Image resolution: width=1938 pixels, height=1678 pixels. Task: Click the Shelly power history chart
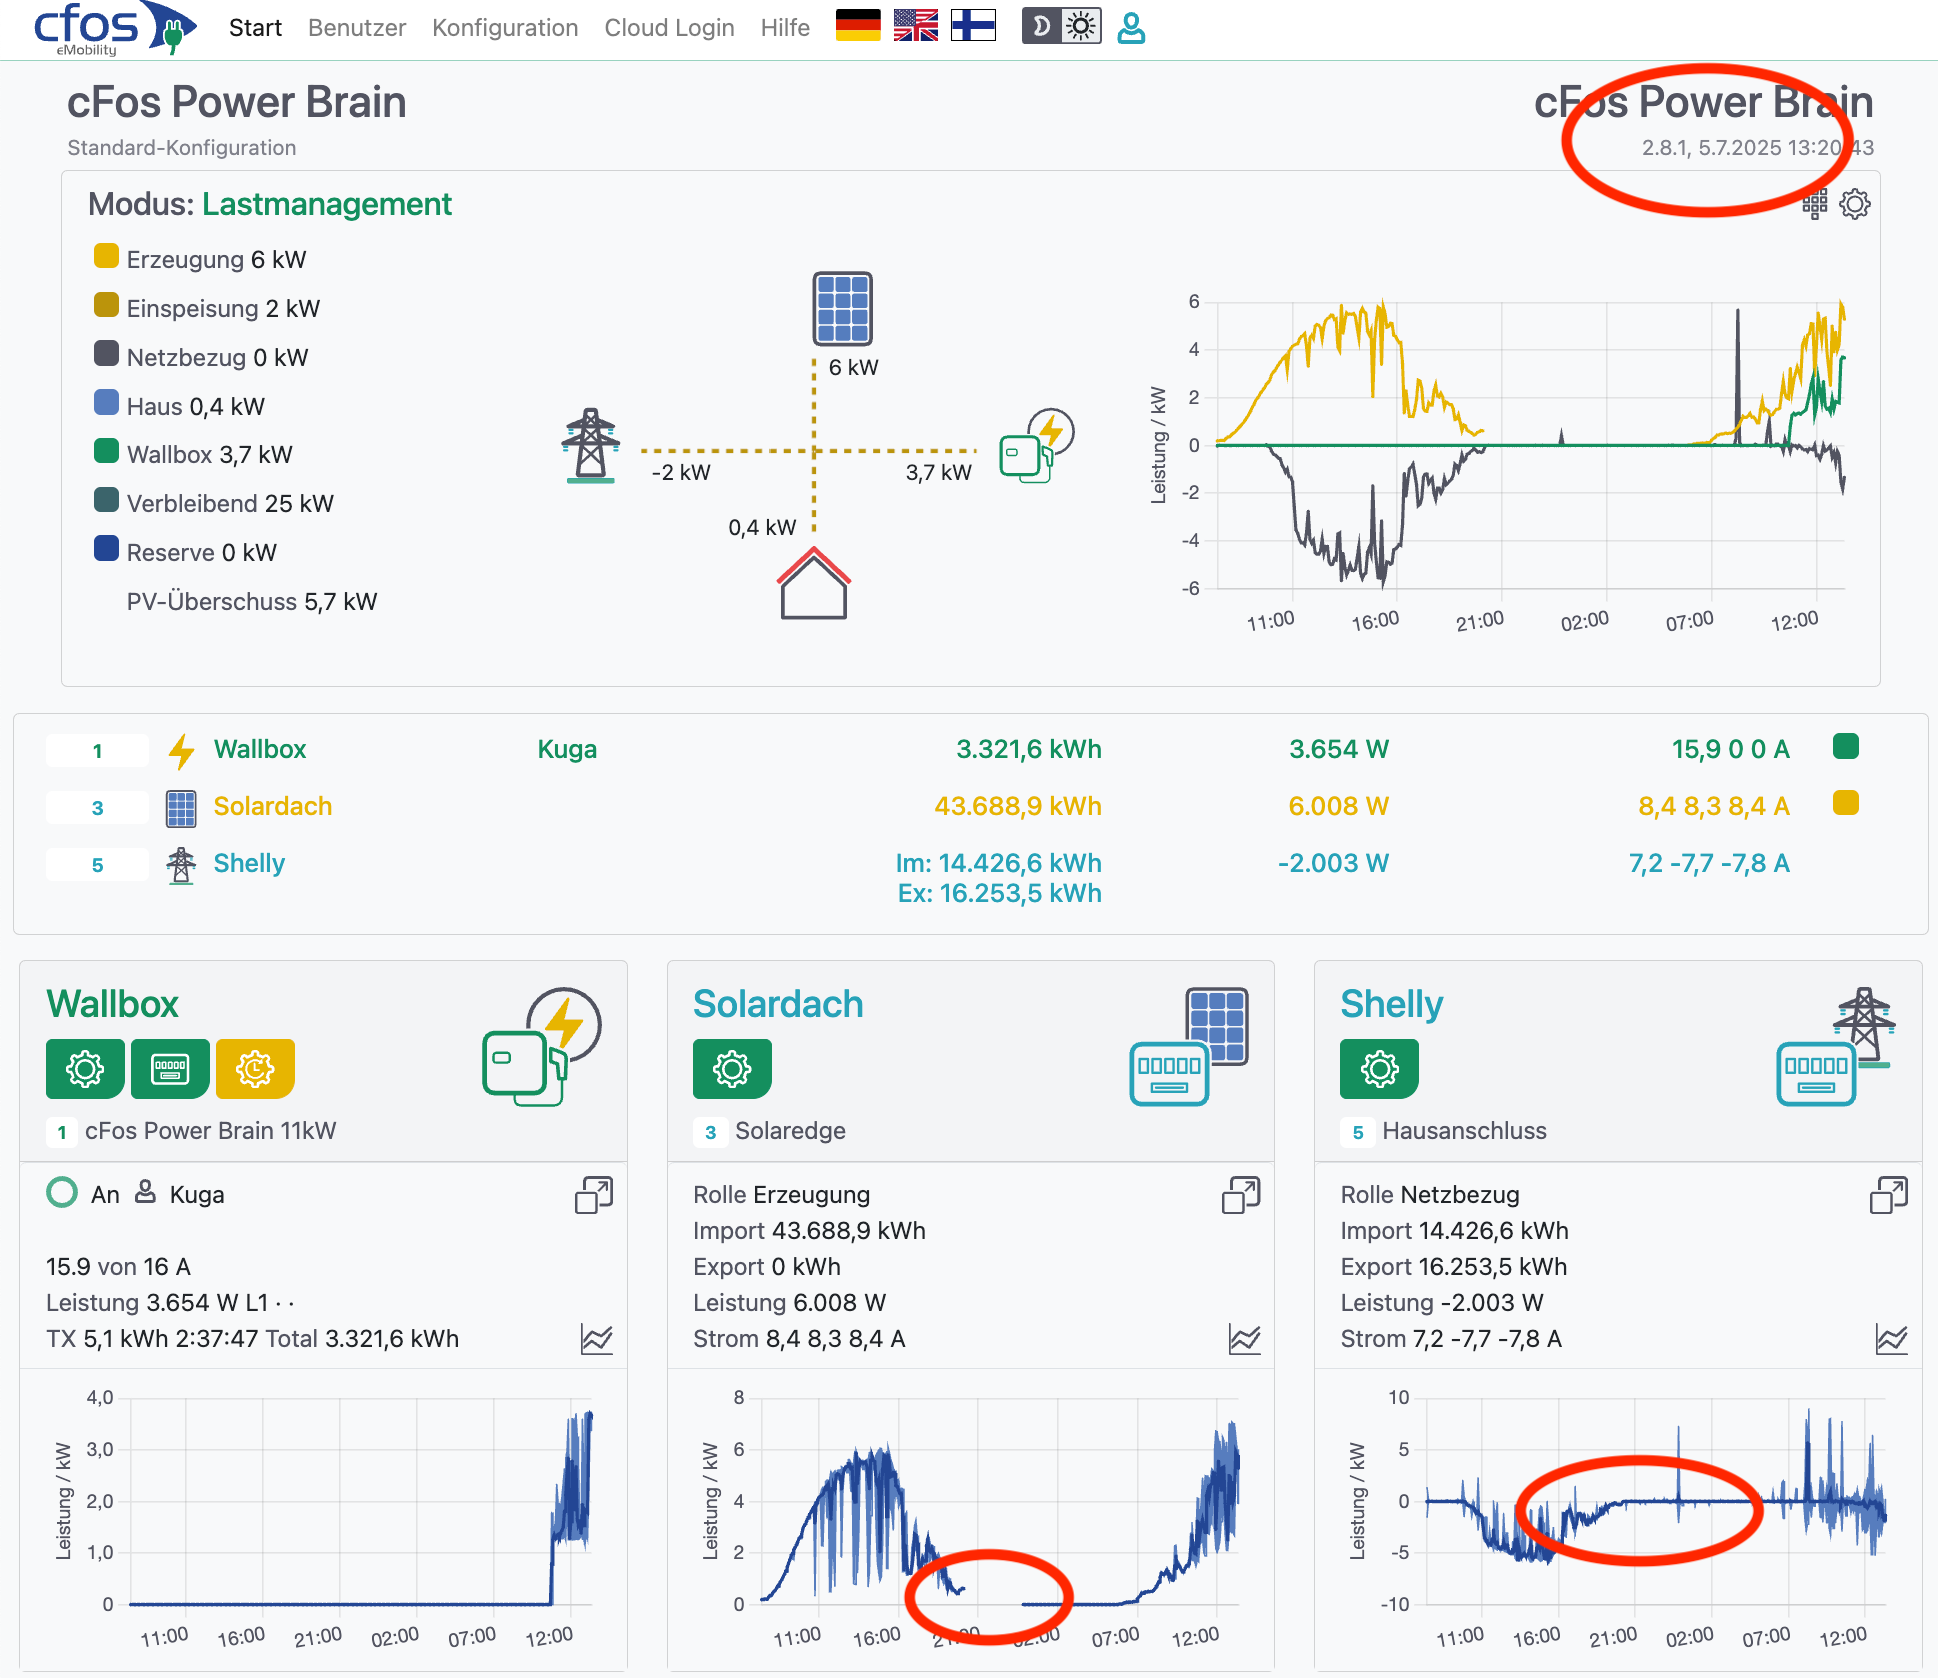coord(1618,1518)
